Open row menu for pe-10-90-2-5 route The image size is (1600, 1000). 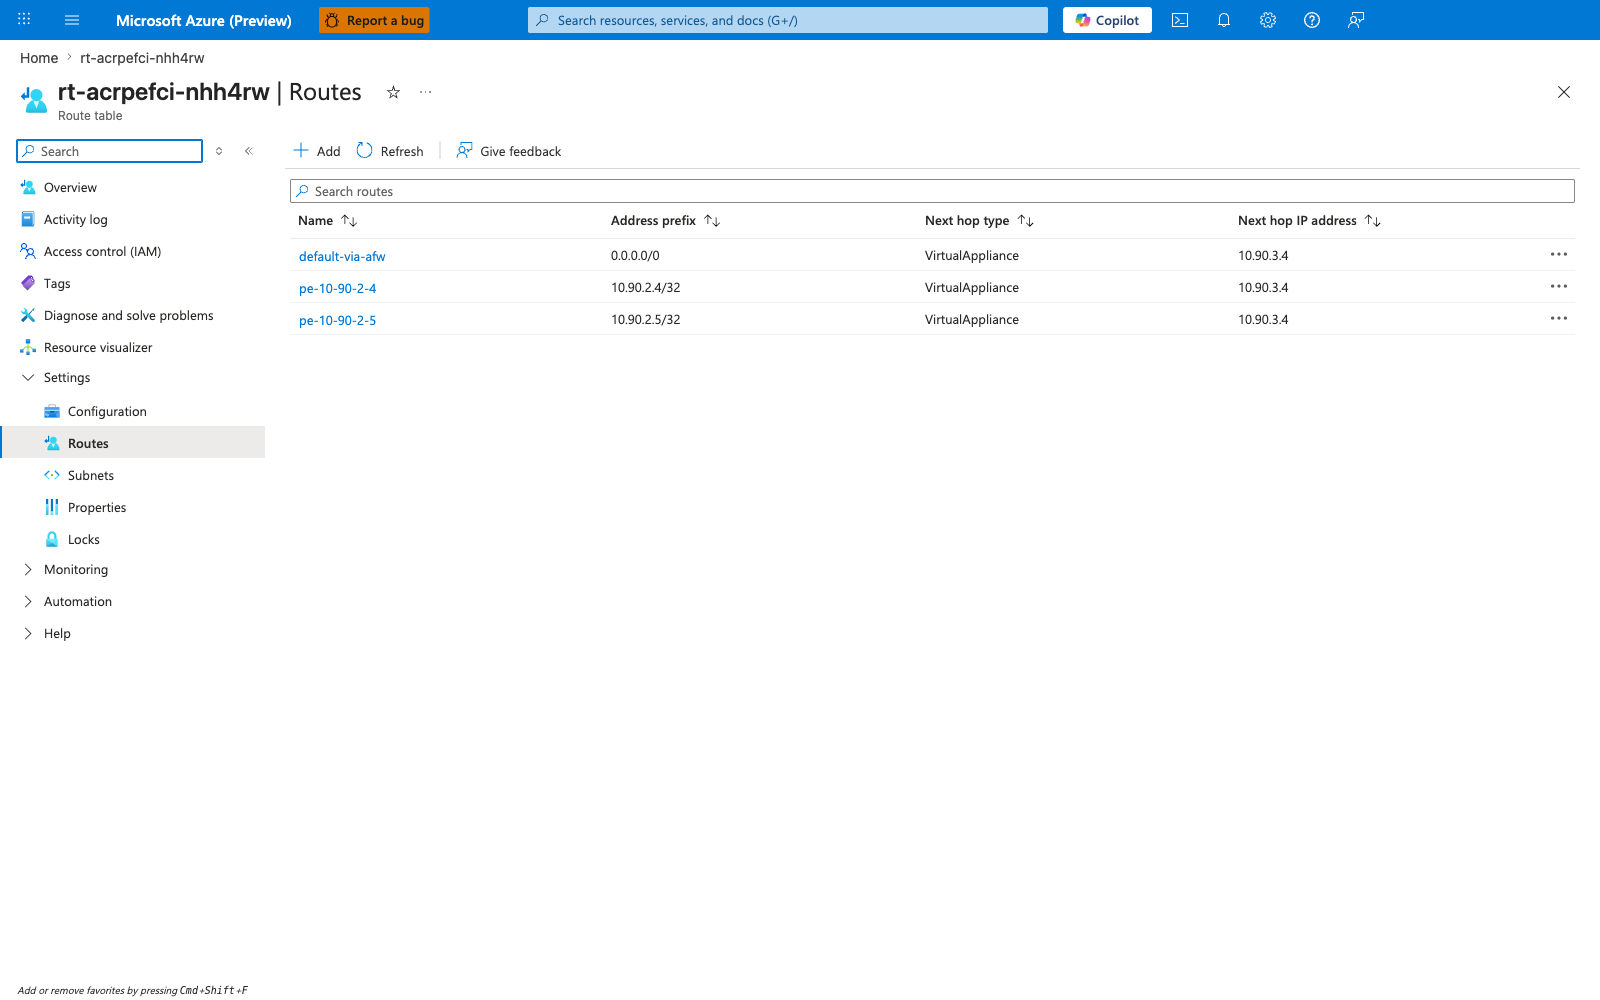1559,319
